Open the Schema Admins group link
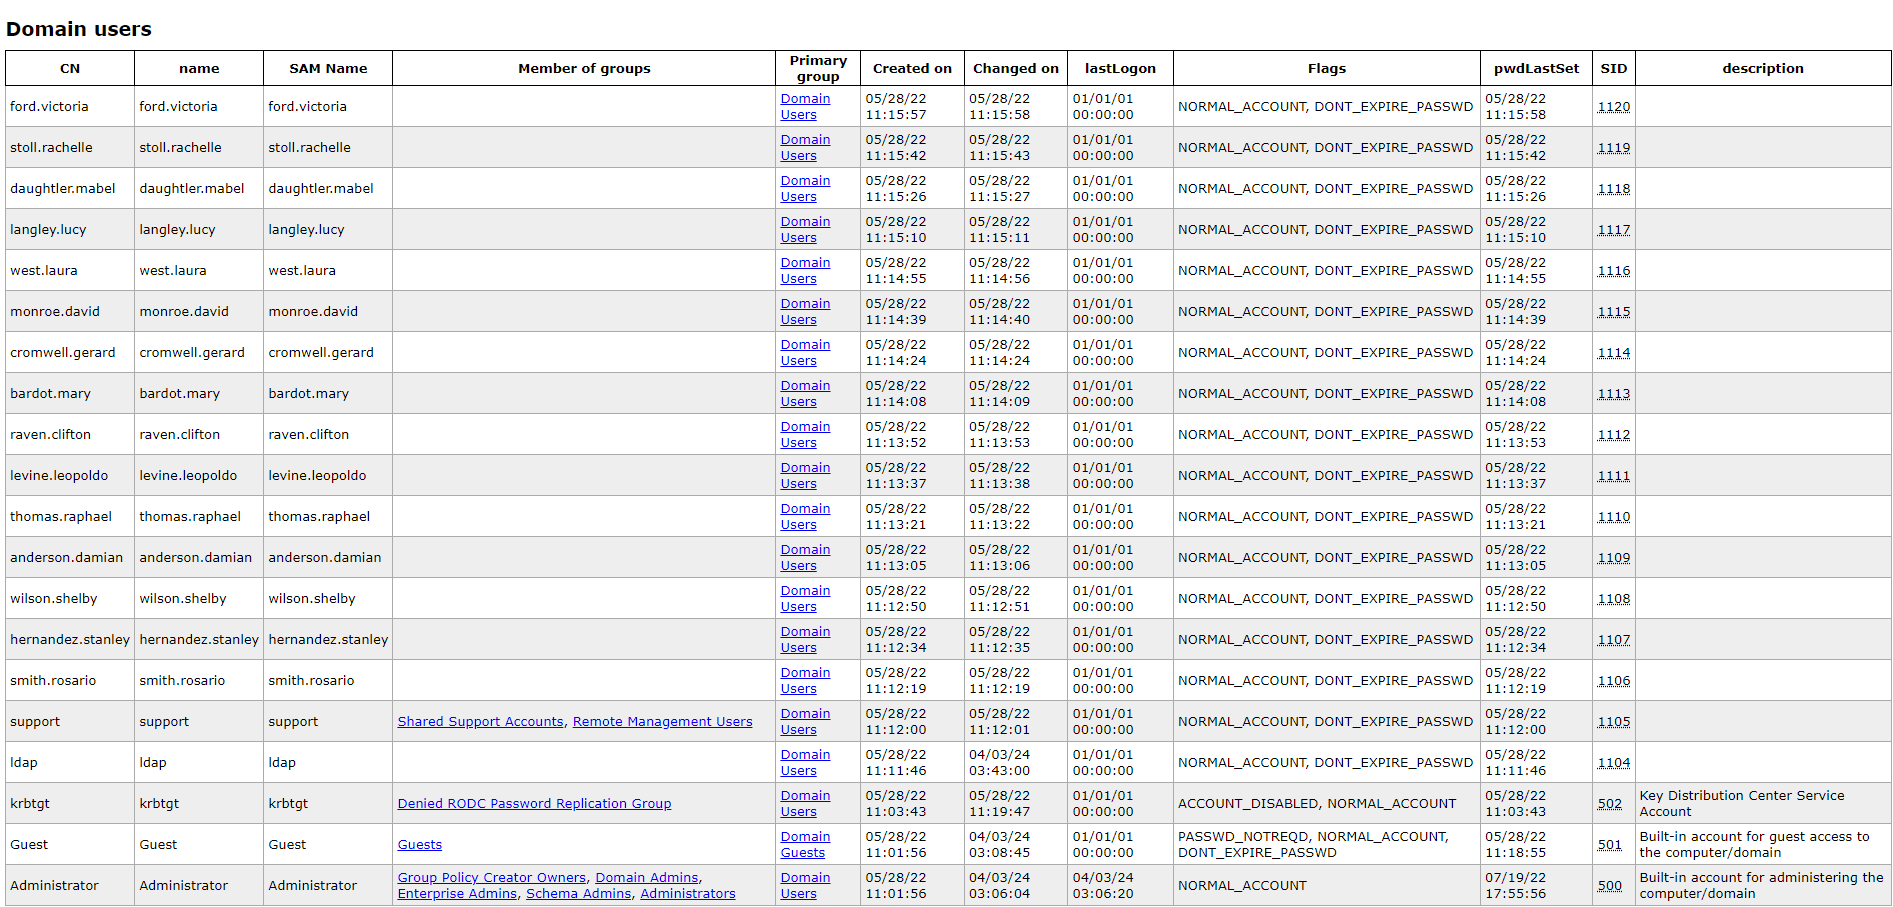 tap(578, 894)
